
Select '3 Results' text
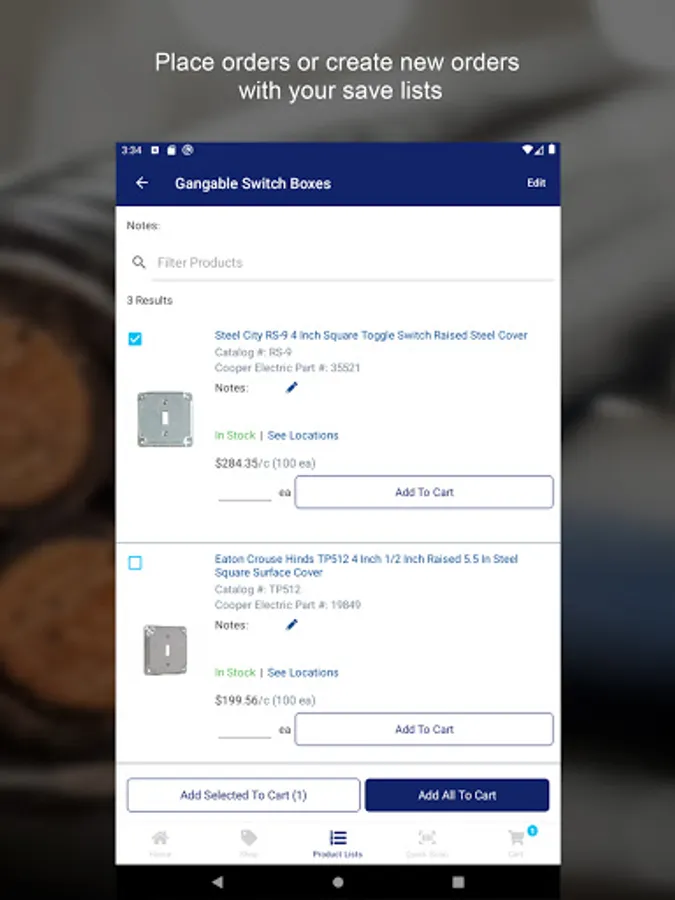(150, 300)
